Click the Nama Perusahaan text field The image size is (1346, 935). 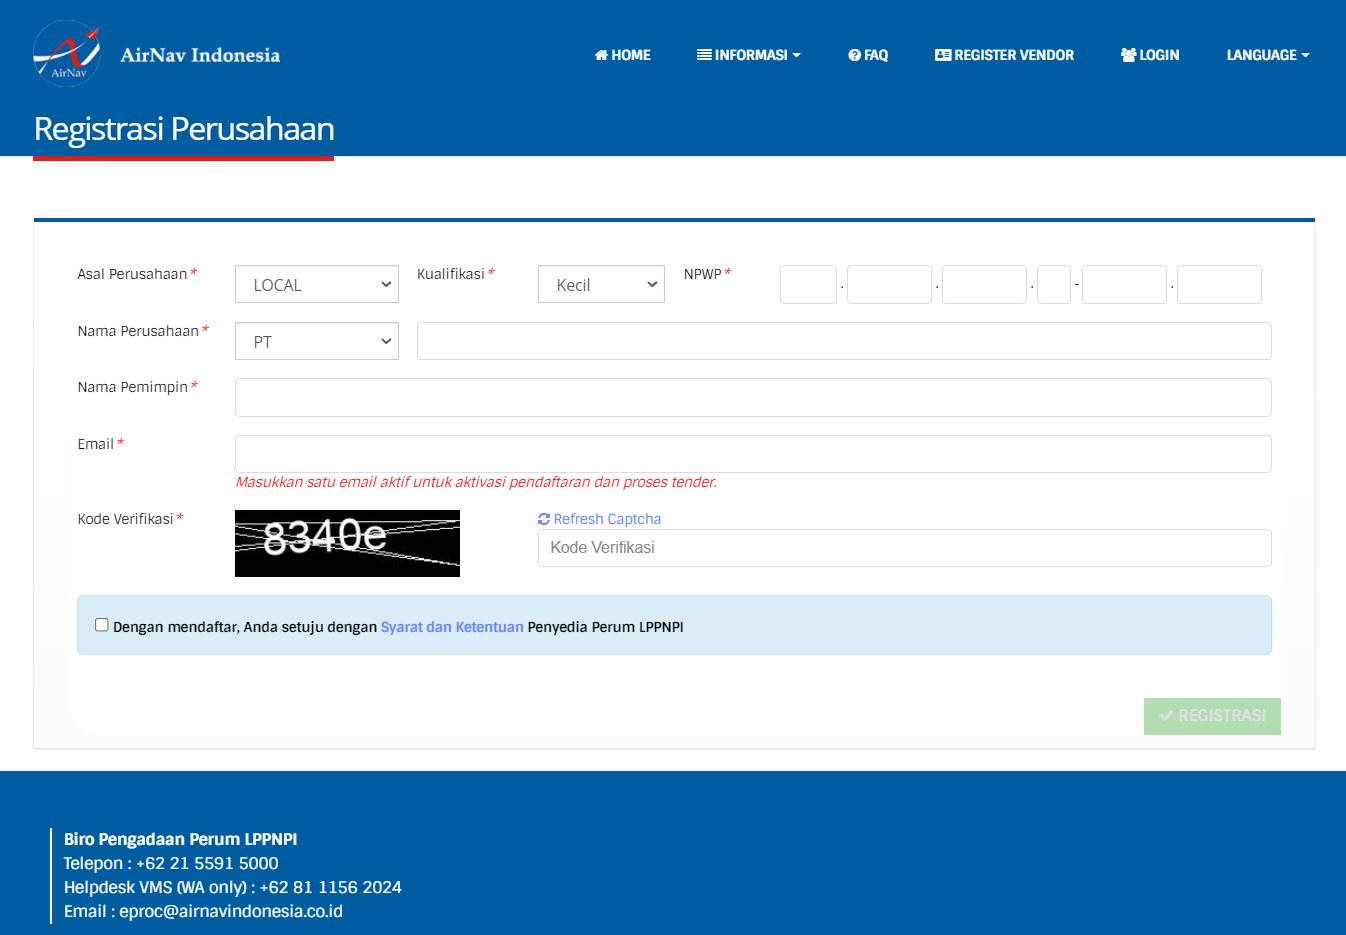tap(844, 341)
